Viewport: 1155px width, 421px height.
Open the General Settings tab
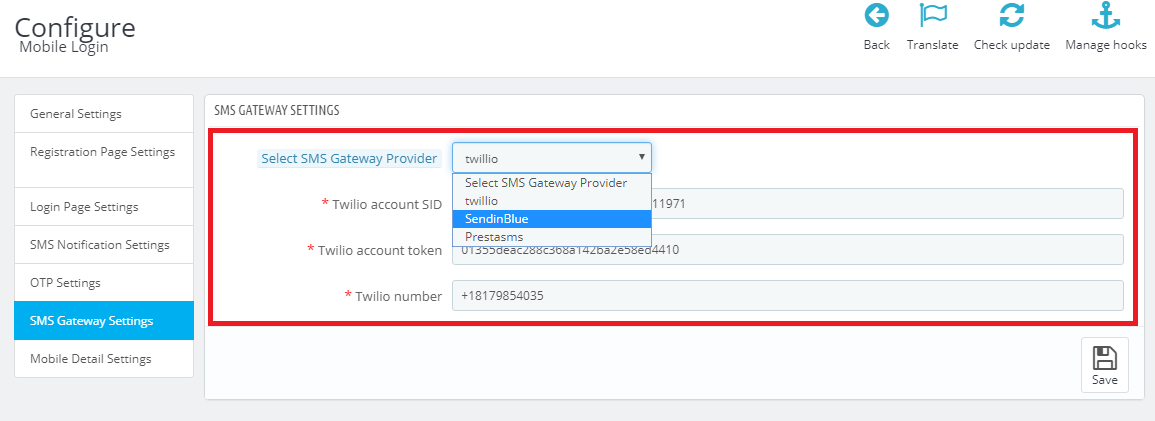click(x=104, y=114)
